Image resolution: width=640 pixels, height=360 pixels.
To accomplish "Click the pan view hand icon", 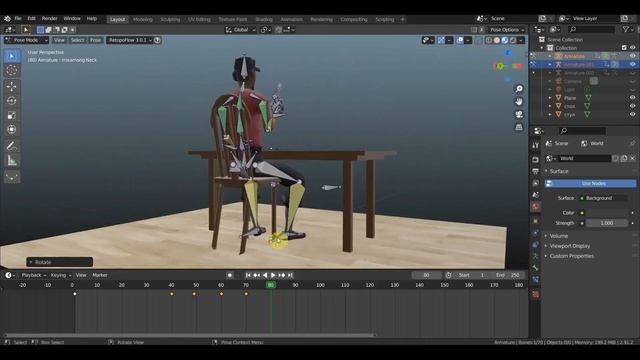I will click(x=519, y=101).
